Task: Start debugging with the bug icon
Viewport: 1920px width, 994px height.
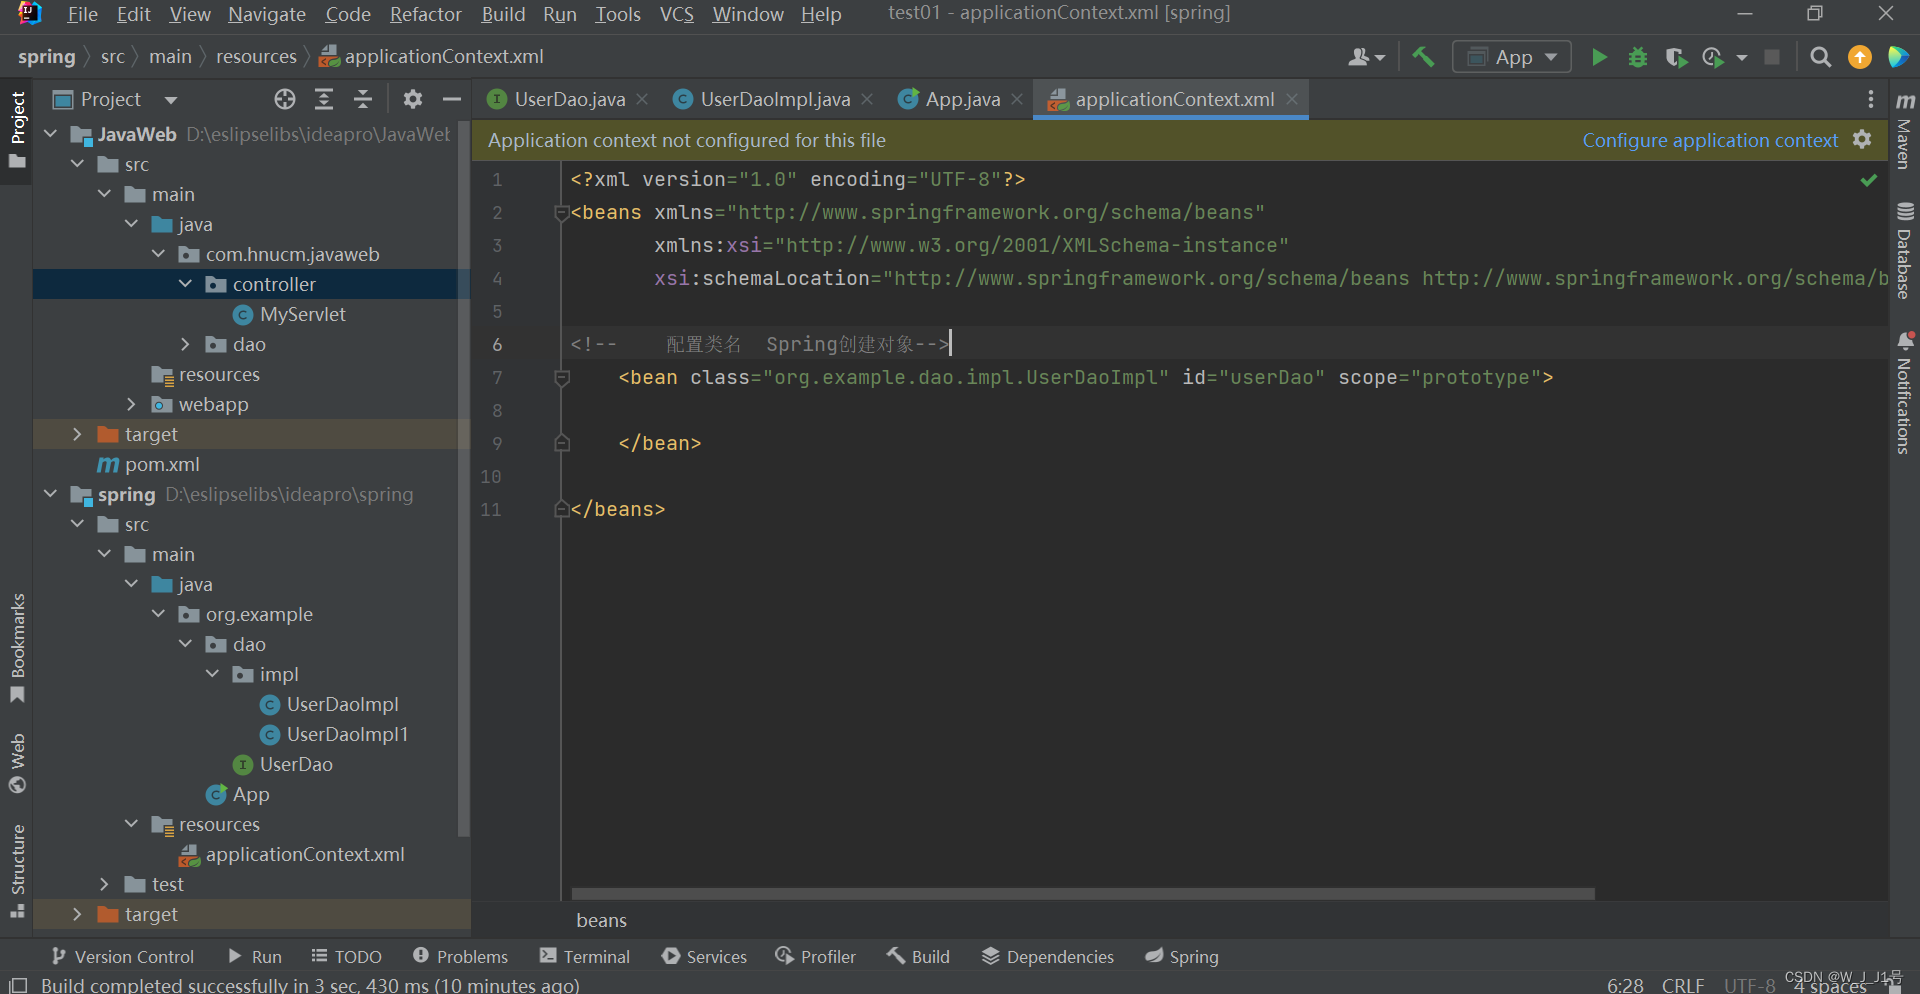Action: [1638, 57]
